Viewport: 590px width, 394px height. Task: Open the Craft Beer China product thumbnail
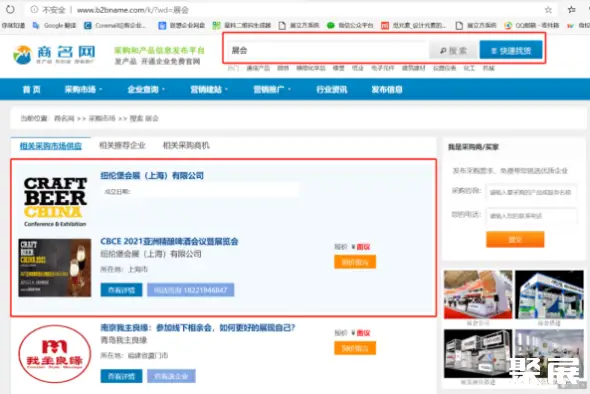(55, 268)
